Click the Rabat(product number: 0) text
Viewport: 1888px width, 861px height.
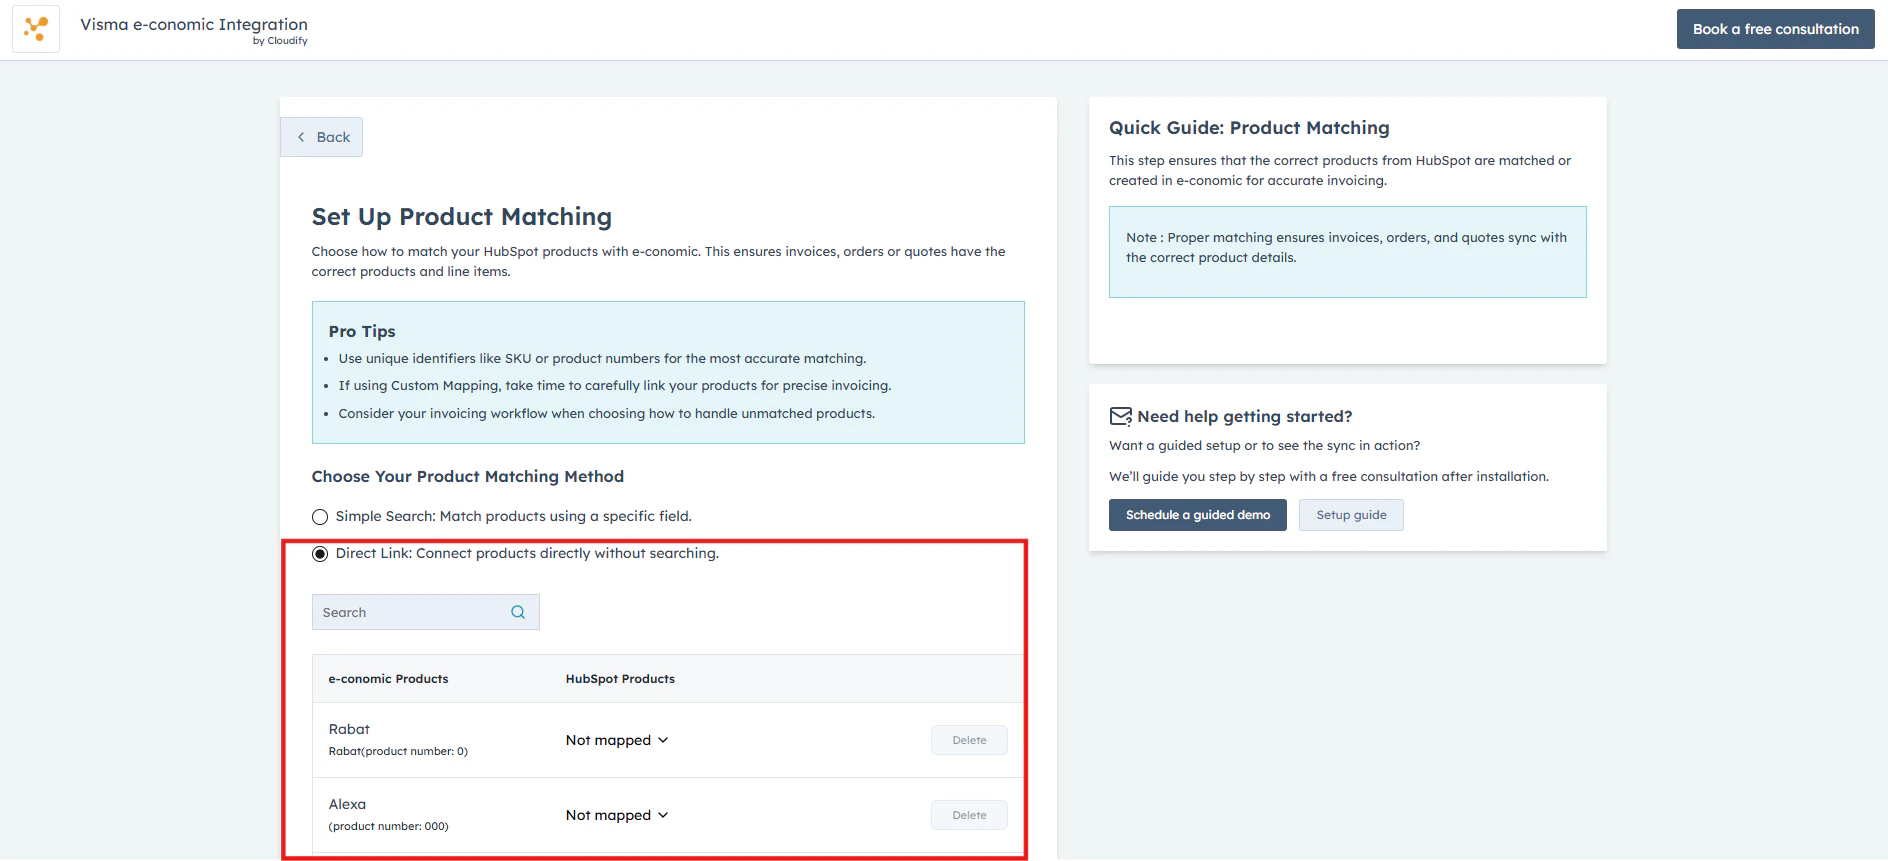pyautogui.click(x=398, y=751)
